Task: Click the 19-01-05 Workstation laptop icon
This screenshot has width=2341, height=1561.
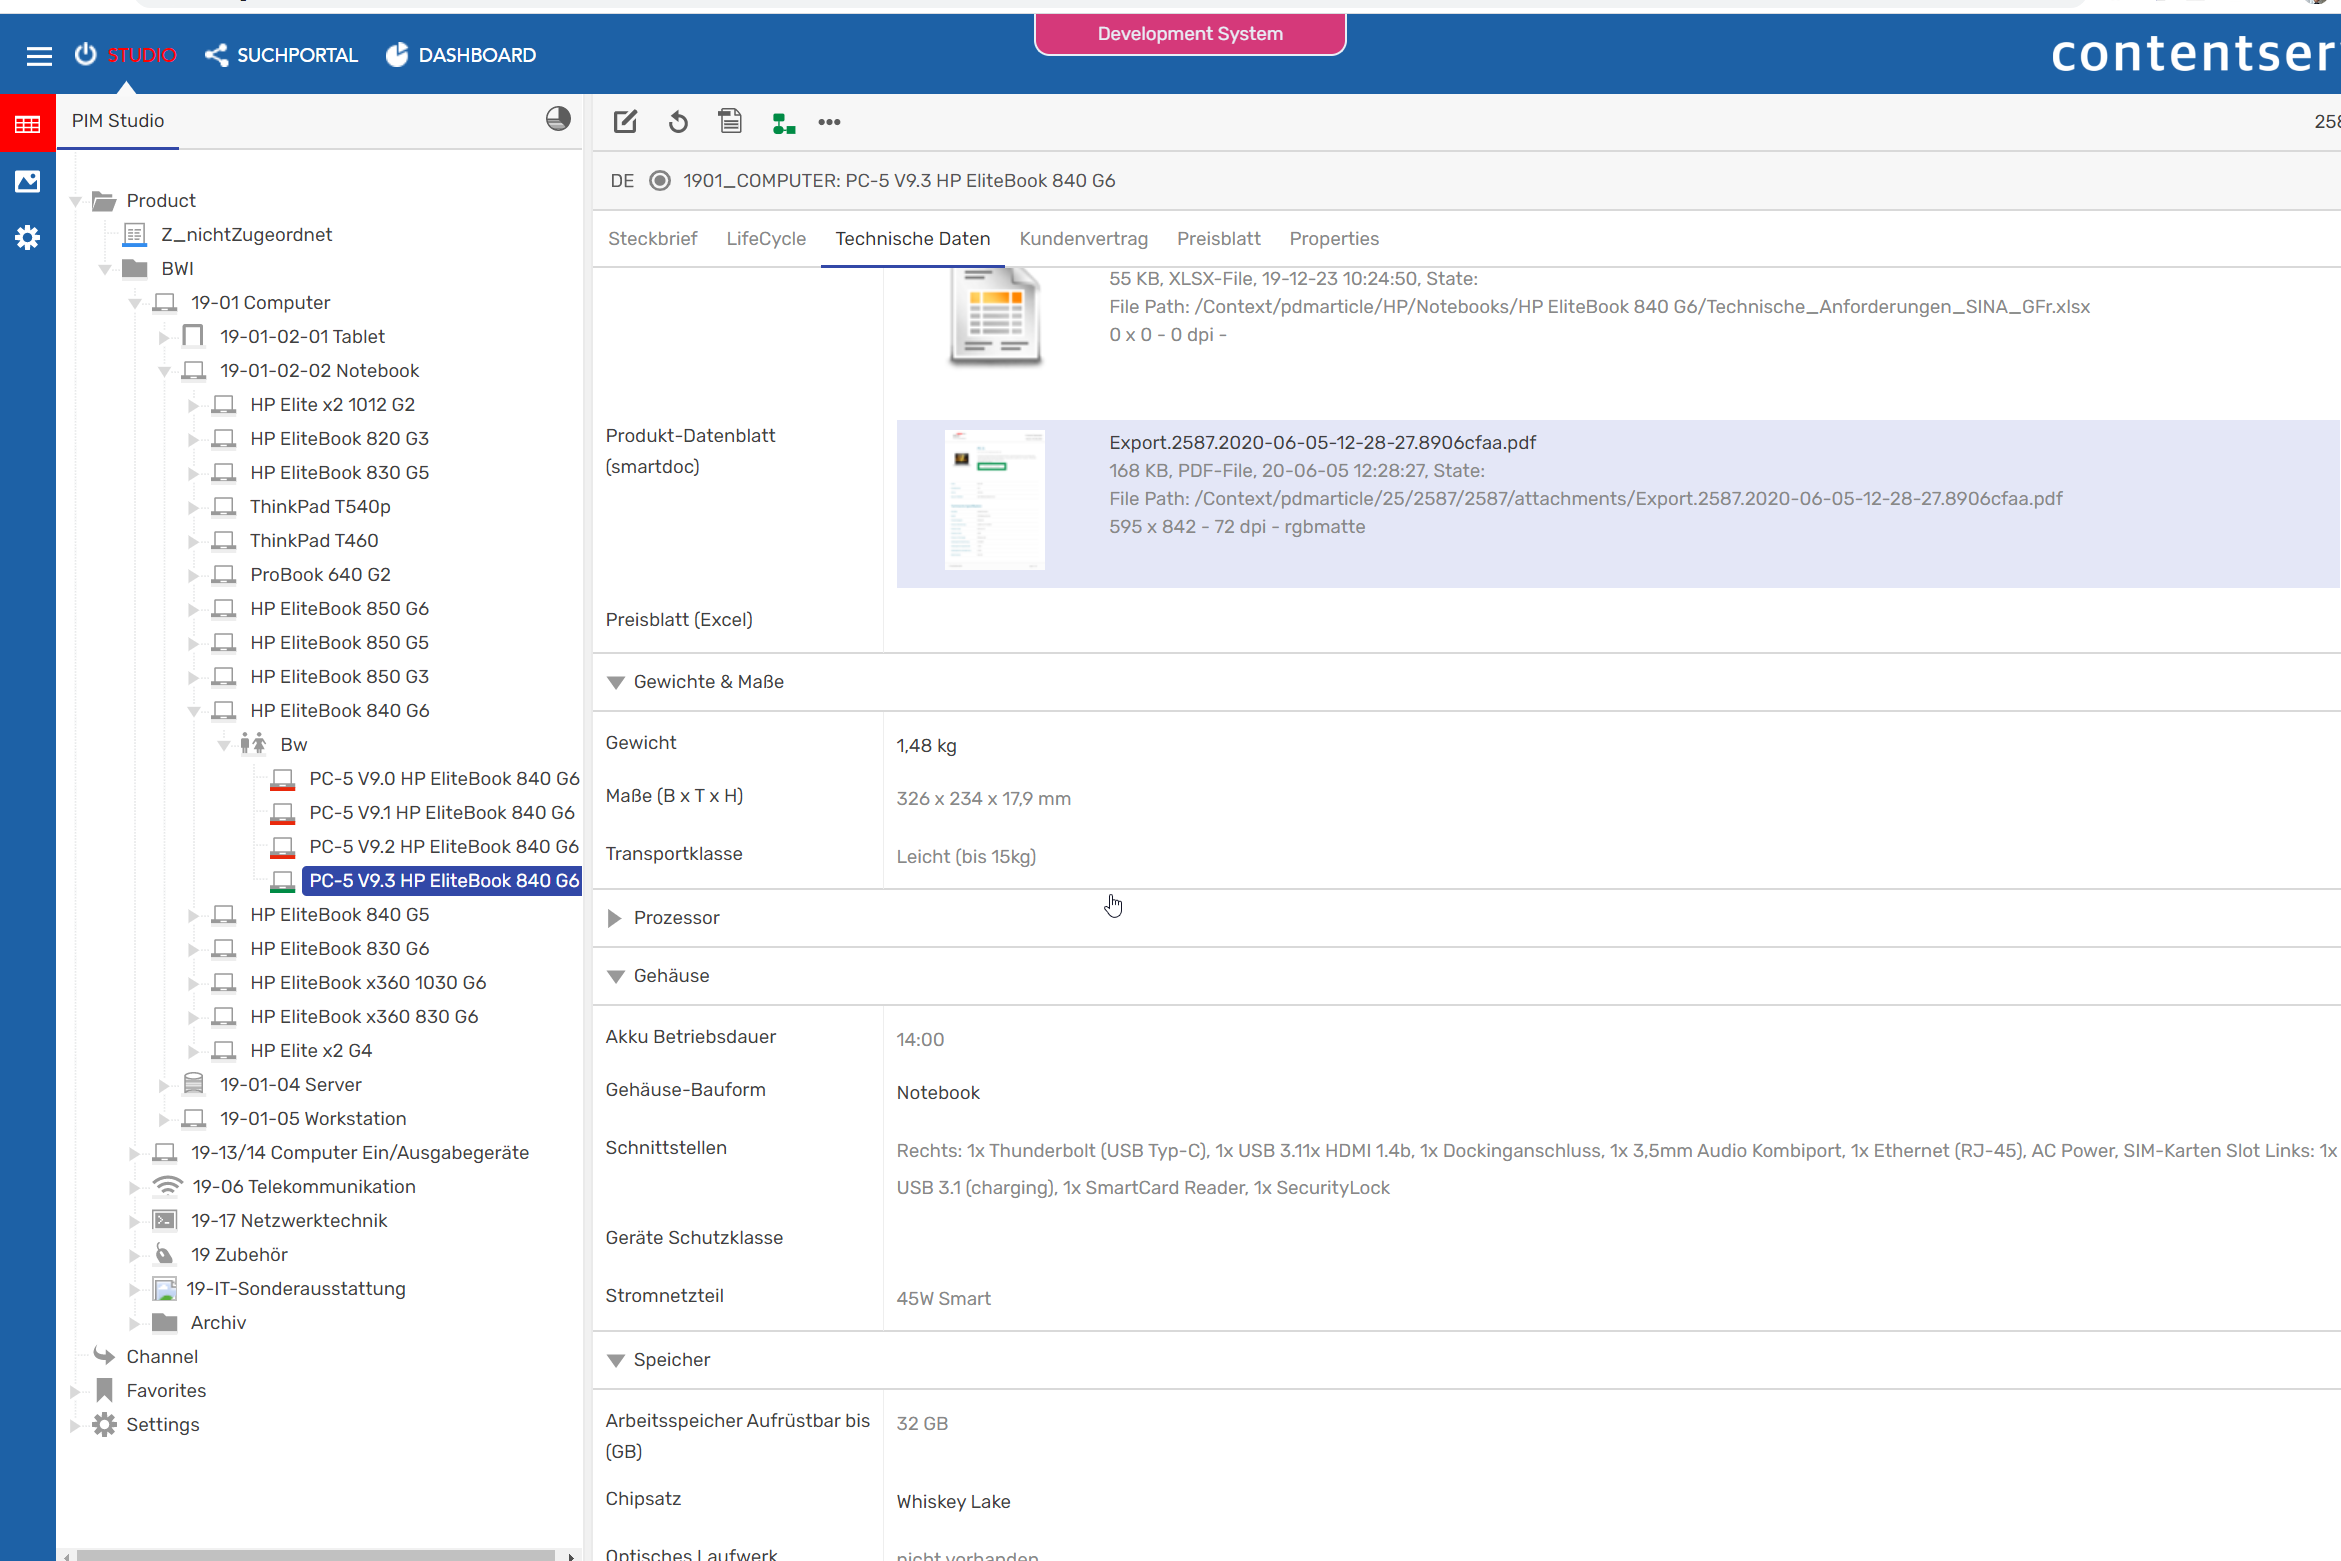Action: [x=194, y=1118]
